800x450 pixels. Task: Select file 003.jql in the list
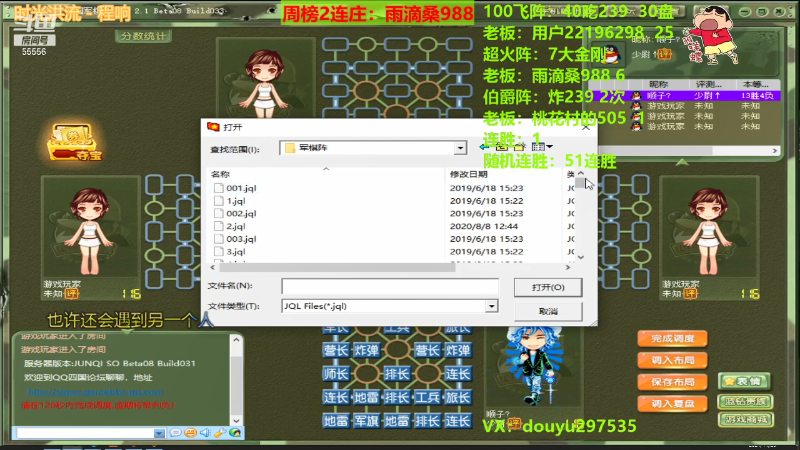pos(241,239)
